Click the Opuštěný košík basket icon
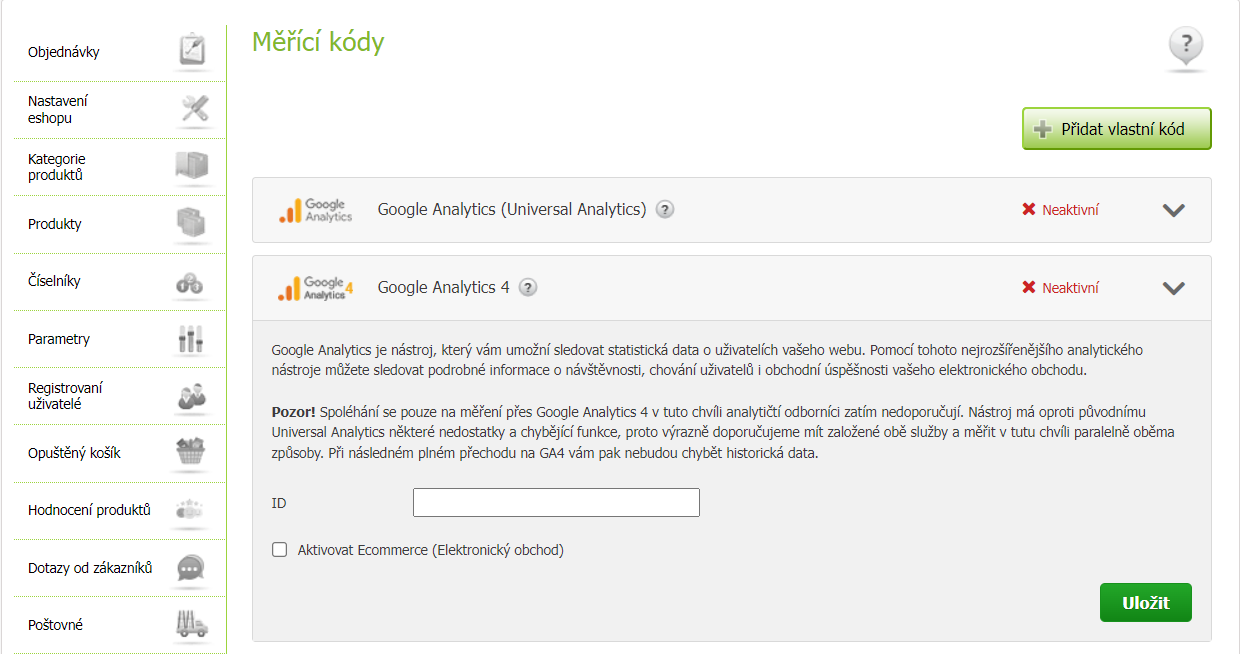This screenshot has width=1240, height=654. pos(190,453)
